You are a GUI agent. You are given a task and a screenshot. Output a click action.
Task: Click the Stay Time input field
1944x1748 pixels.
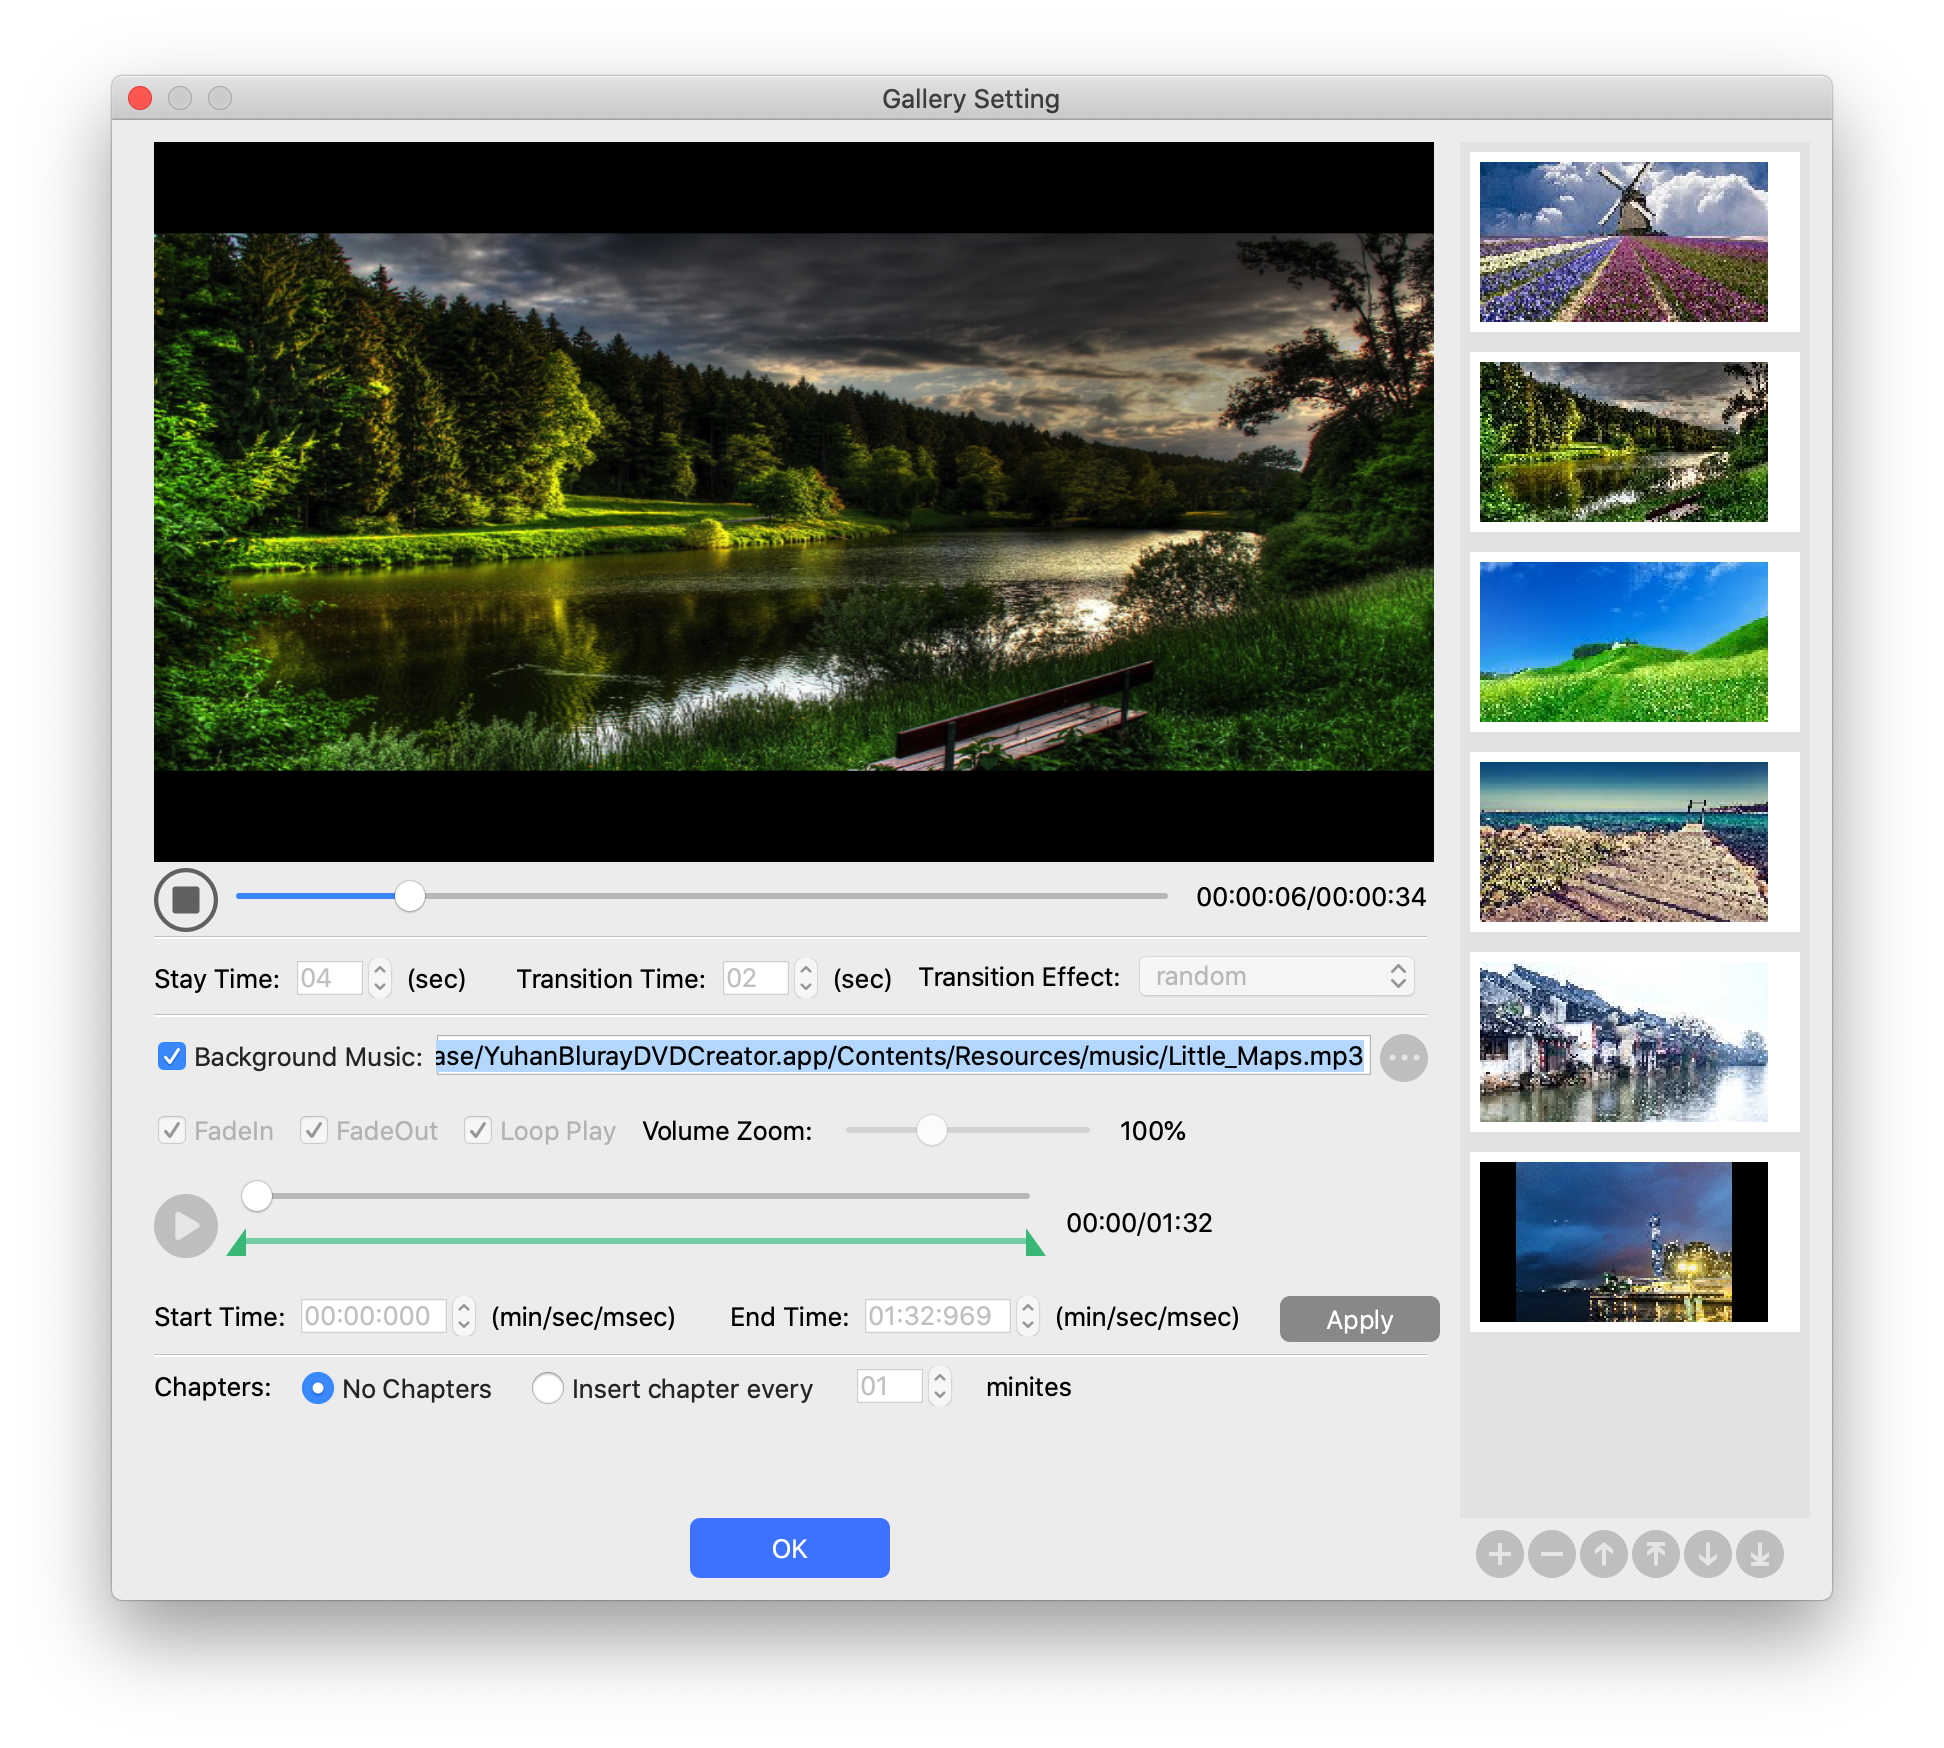(330, 977)
